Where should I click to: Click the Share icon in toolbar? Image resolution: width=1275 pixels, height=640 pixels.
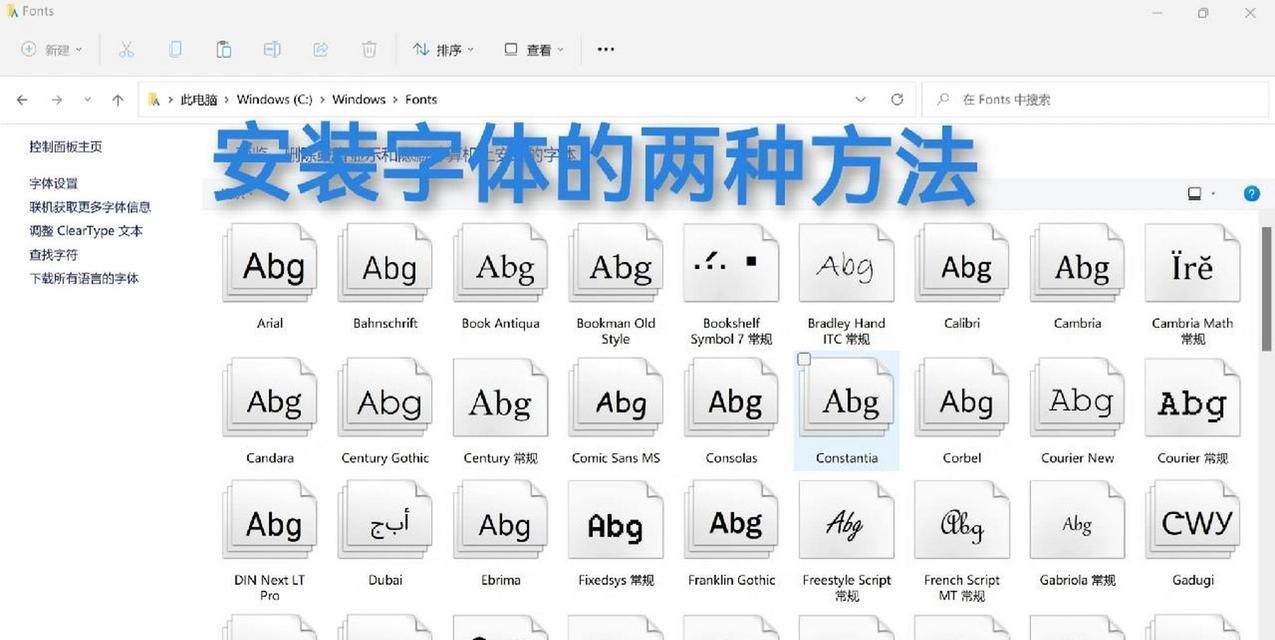(321, 49)
